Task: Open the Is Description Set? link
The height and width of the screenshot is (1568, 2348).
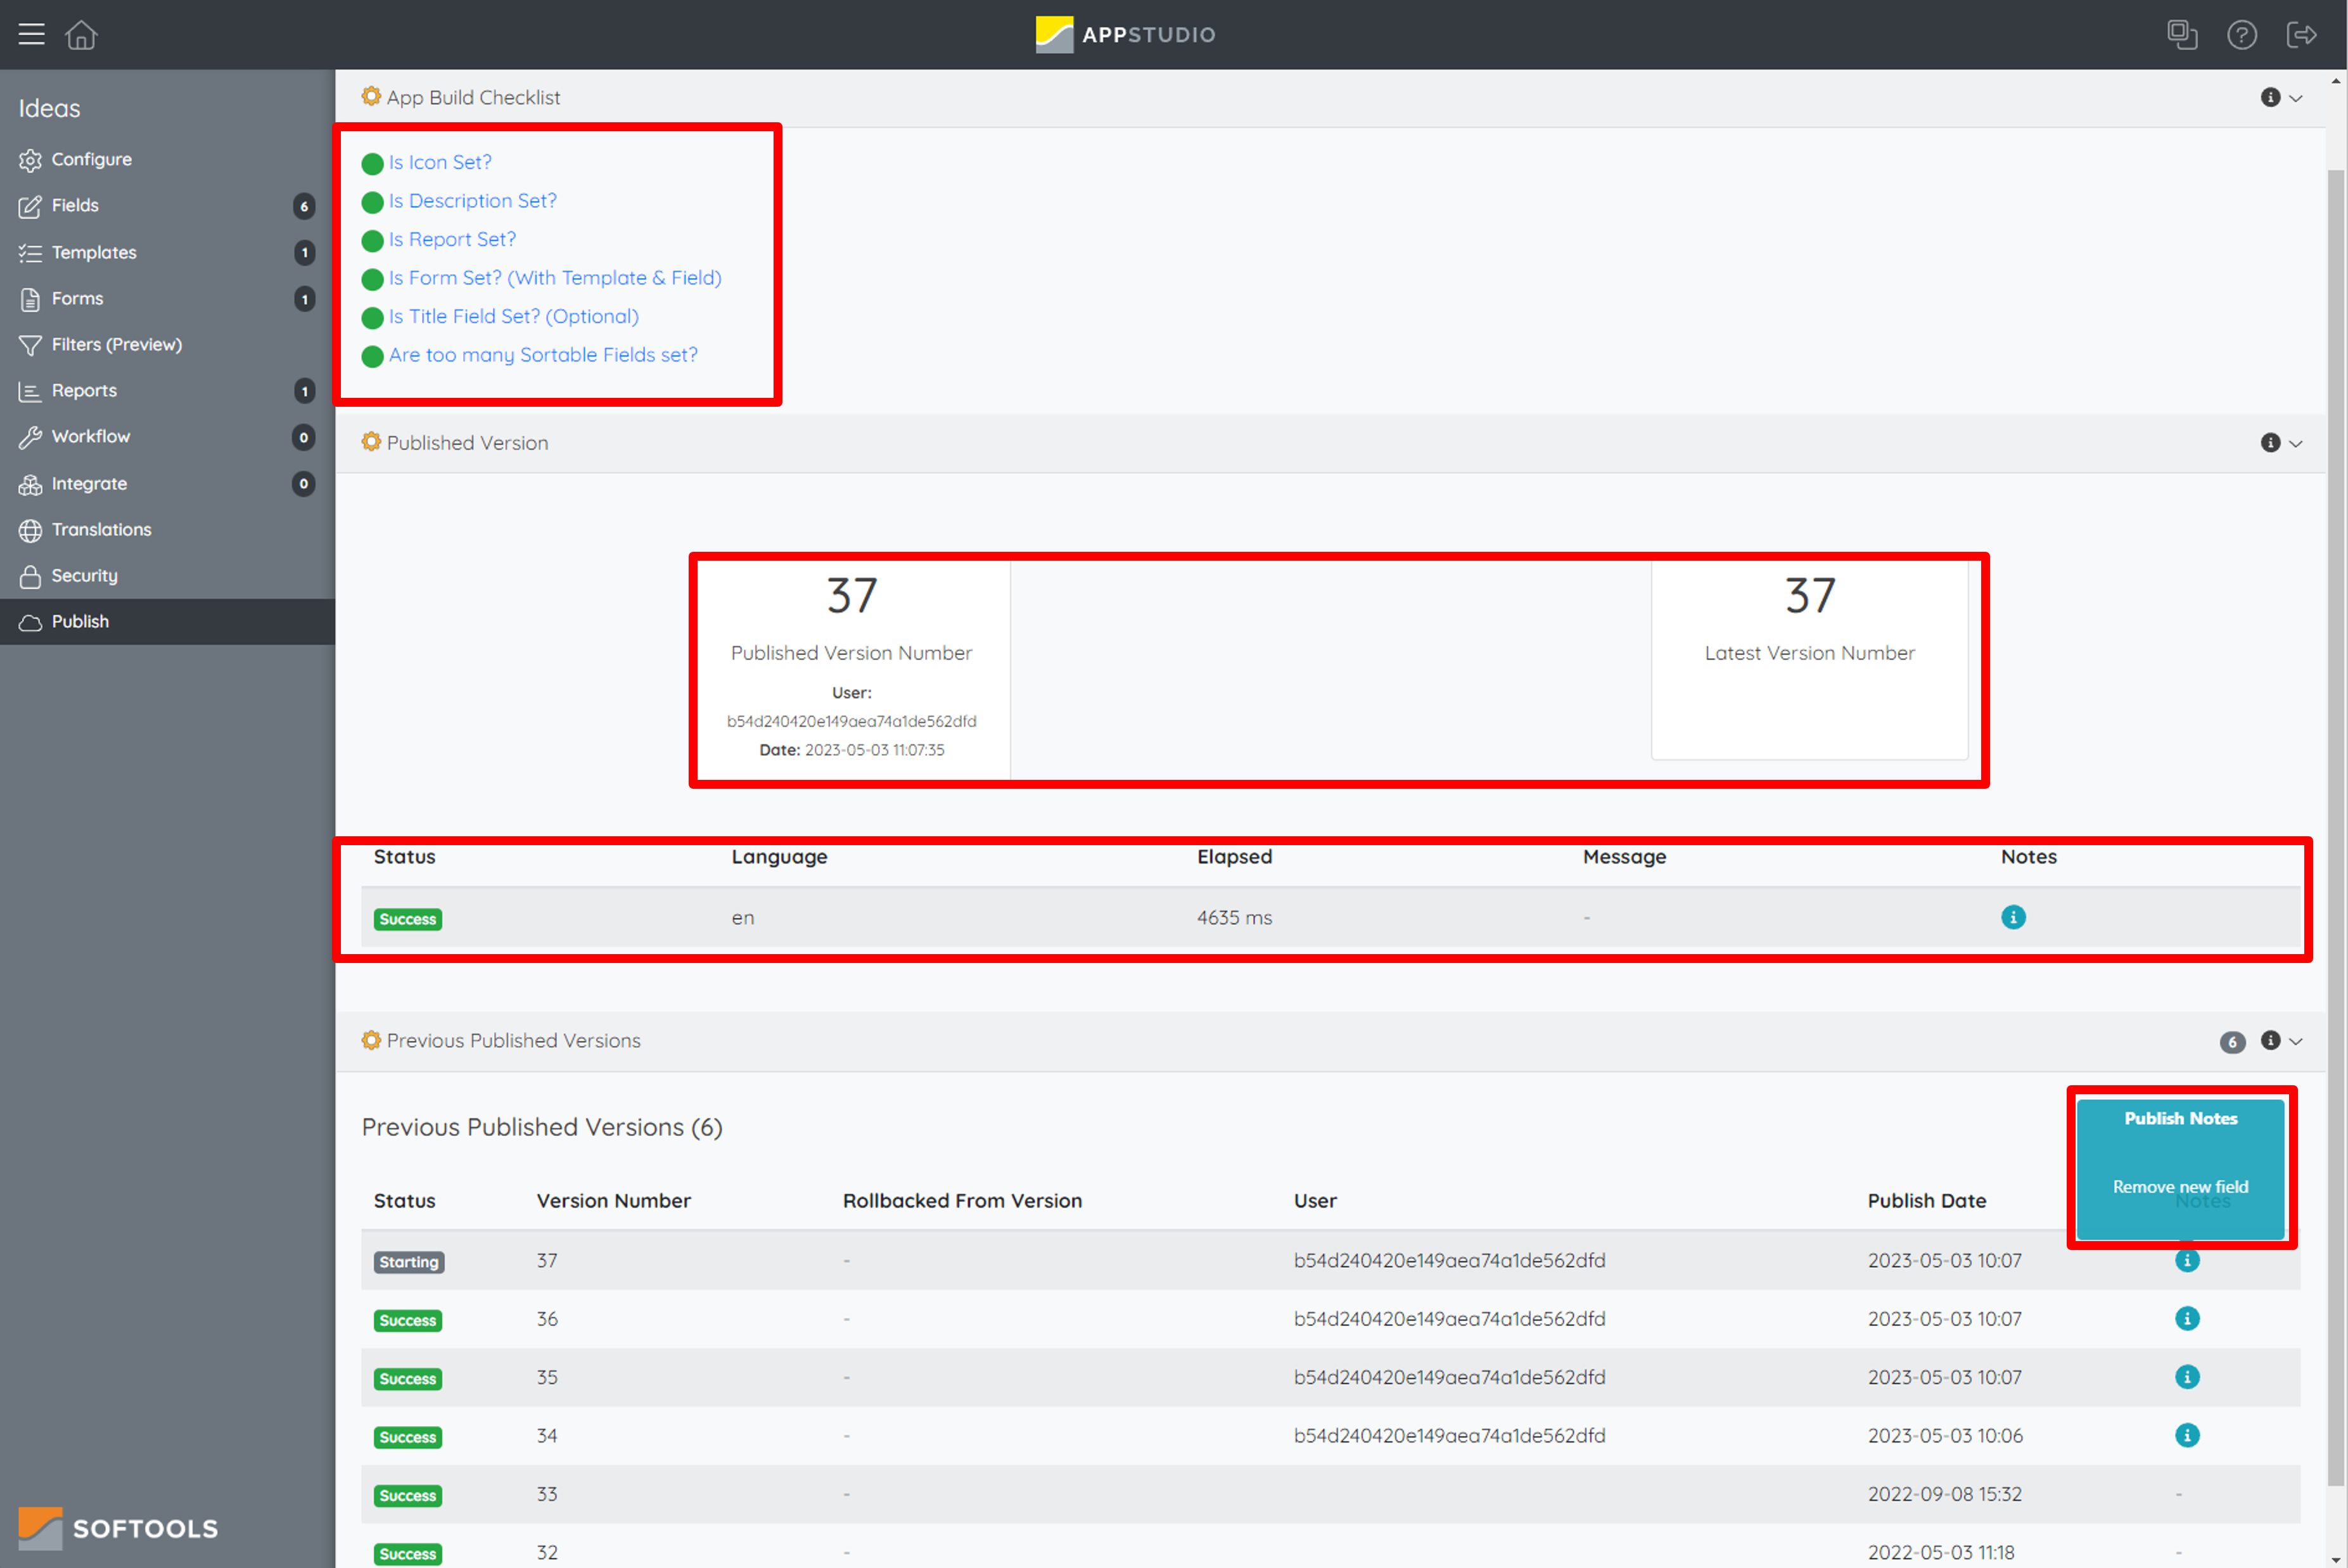Action: point(473,201)
